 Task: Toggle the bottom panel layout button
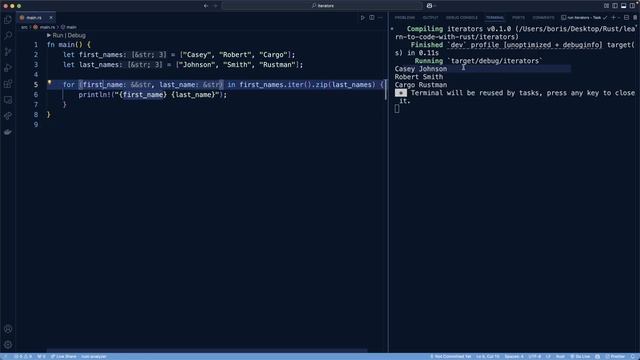pyautogui.click(x=623, y=6)
